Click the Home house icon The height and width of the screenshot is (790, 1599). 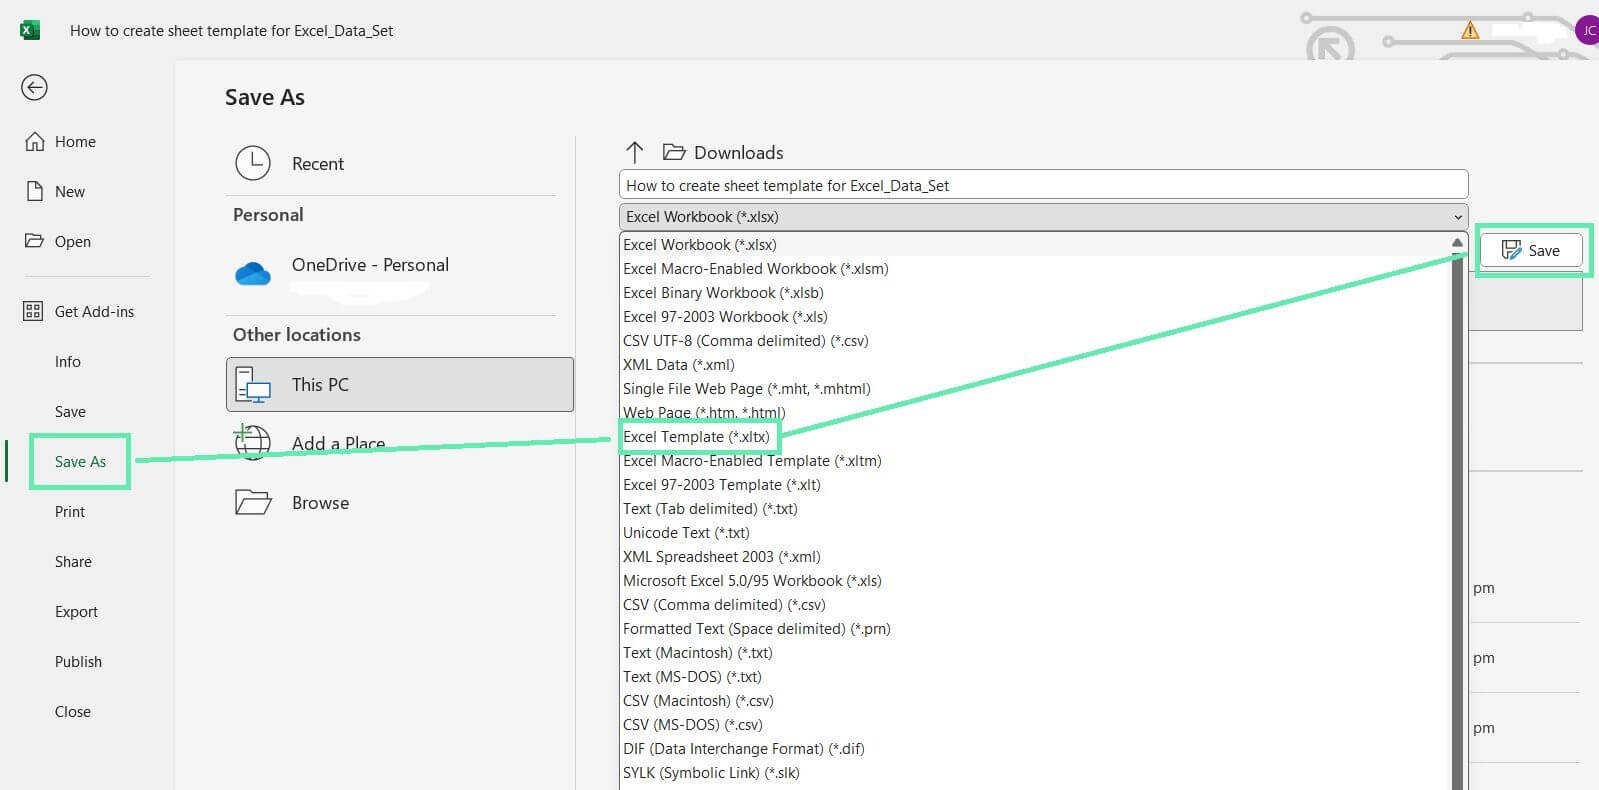coord(35,141)
